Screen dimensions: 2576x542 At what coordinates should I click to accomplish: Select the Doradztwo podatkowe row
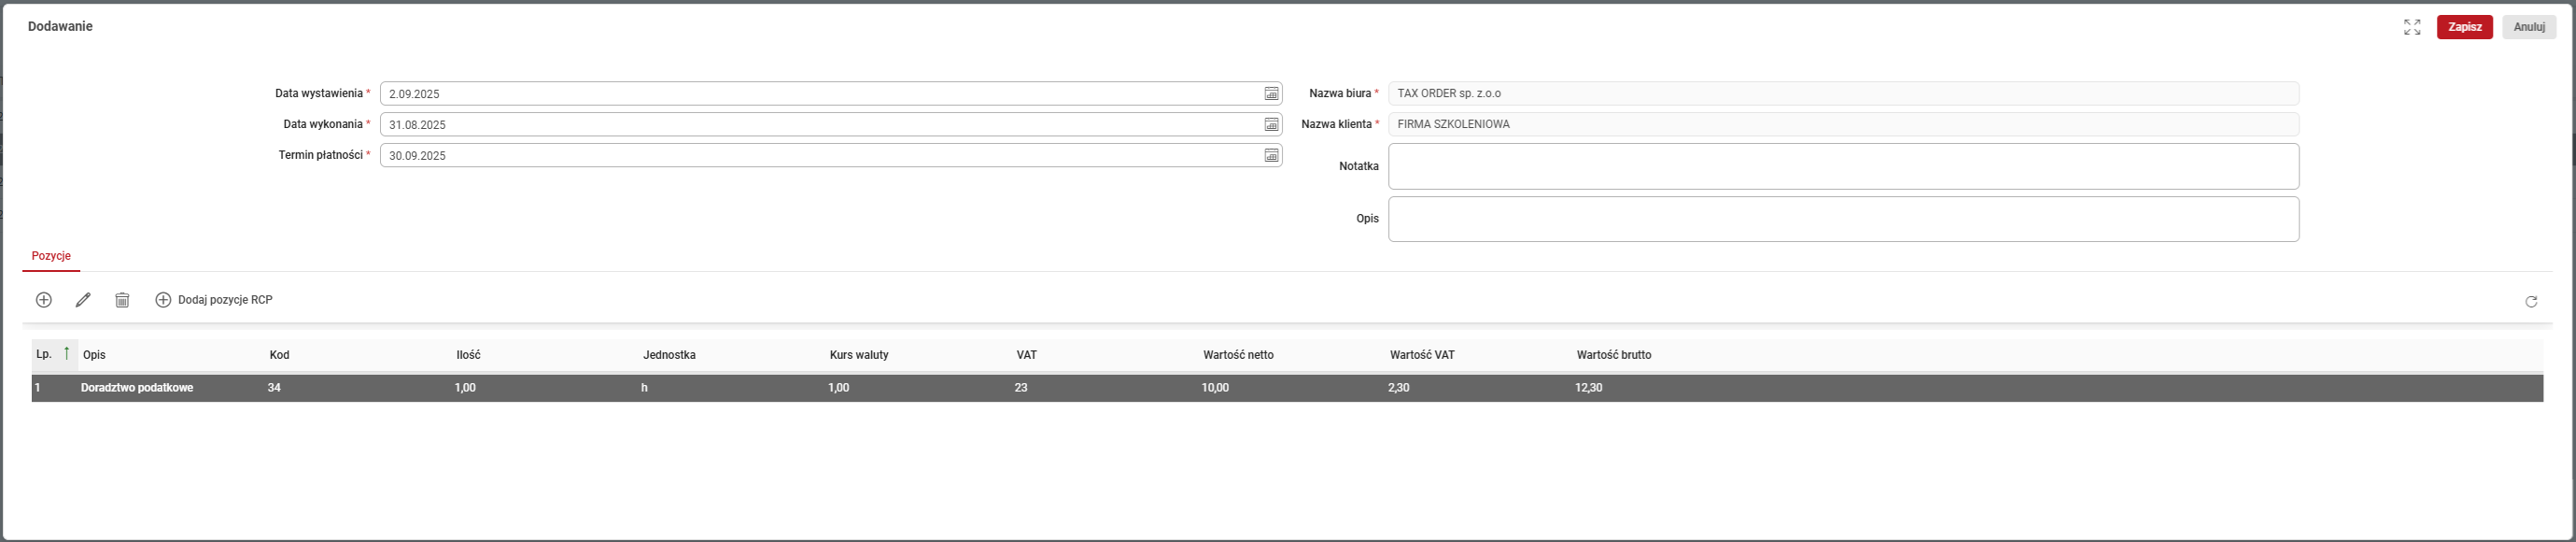coord(137,388)
